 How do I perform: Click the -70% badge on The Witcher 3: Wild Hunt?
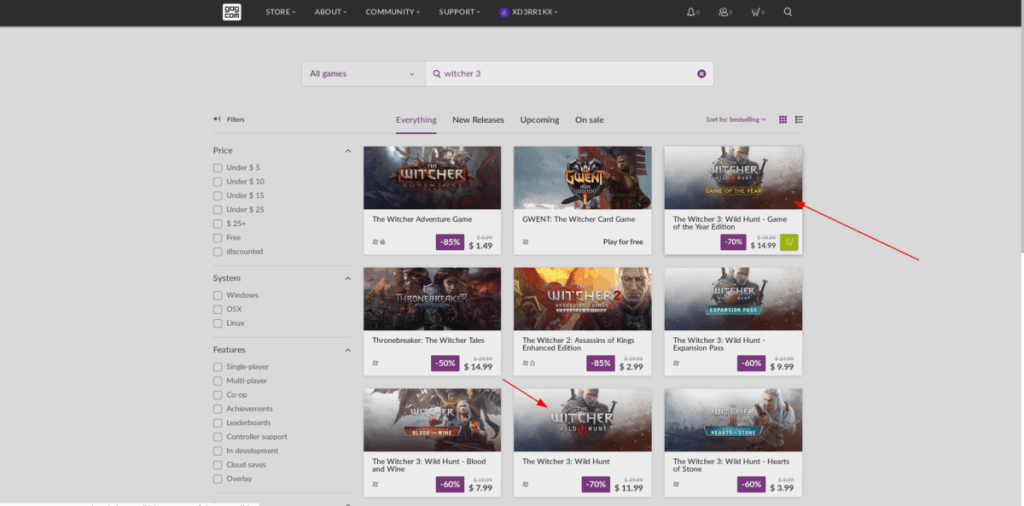click(596, 484)
